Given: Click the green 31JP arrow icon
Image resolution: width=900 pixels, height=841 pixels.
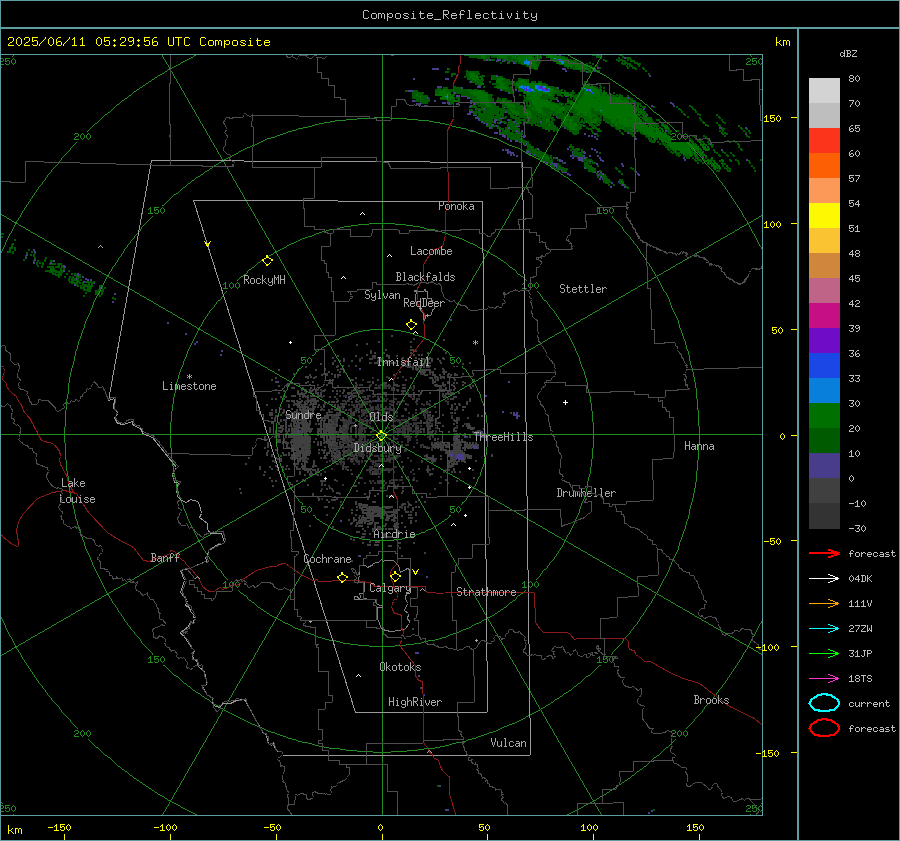Looking at the screenshot, I should pos(824,653).
